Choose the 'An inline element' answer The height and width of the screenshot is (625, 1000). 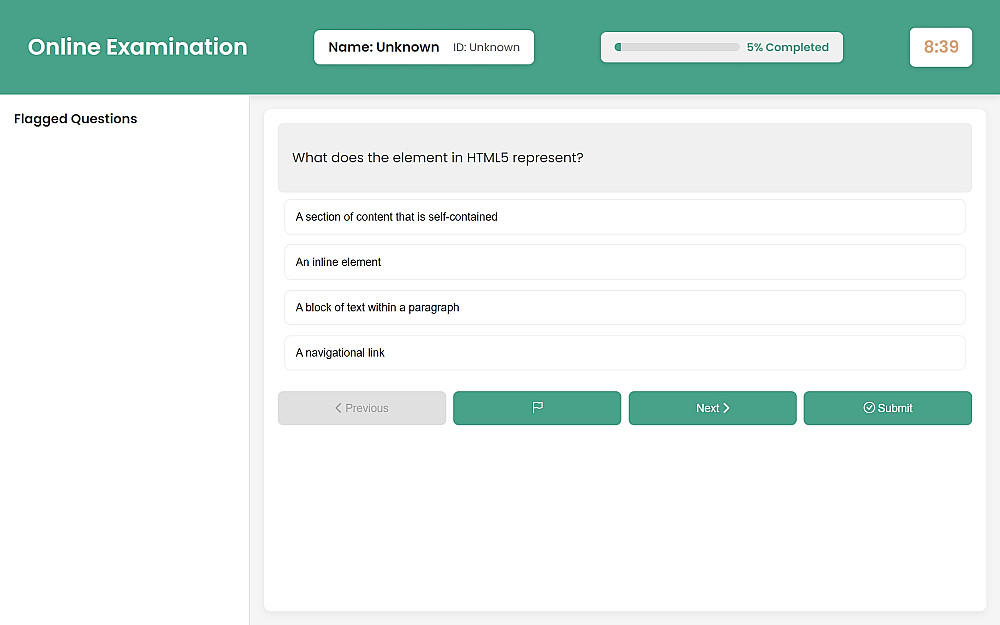pos(624,262)
